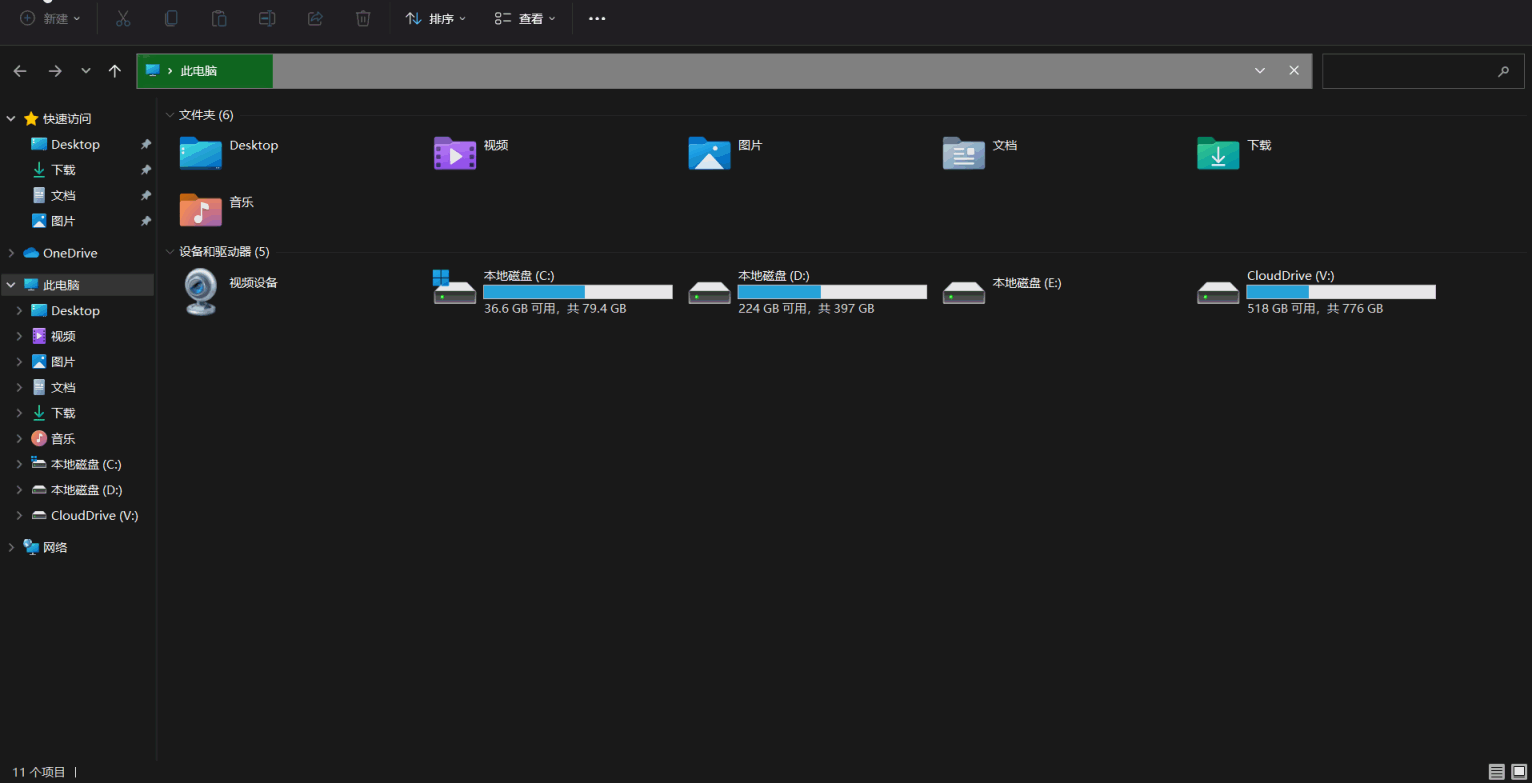
Task: Switch to details view in status bar
Action: tap(1496, 771)
